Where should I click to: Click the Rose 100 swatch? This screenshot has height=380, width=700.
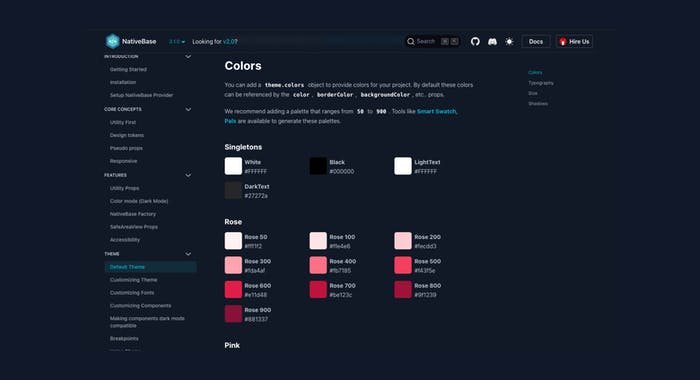tap(318, 241)
